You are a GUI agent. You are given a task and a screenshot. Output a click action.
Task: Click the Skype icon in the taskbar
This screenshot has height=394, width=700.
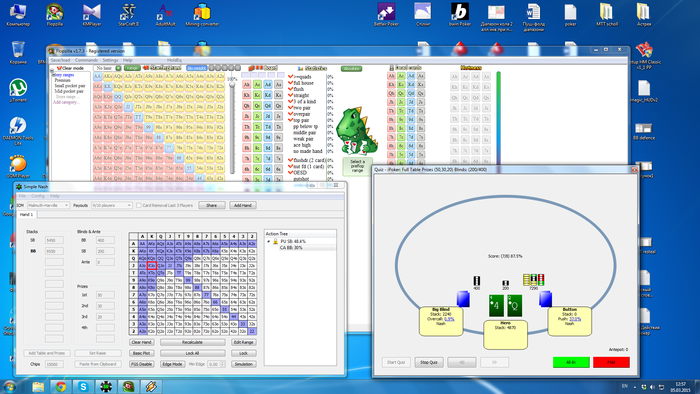click(x=83, y=386)
